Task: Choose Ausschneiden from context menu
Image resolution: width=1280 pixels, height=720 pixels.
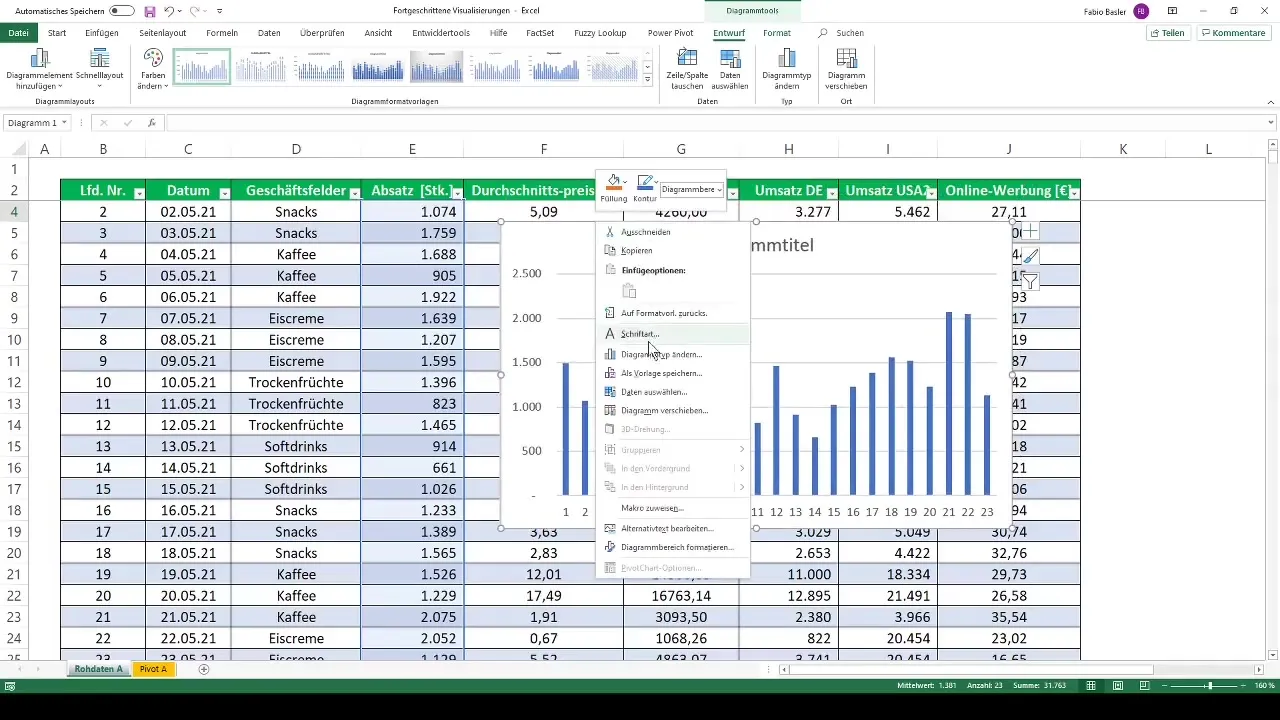Action: 672,232
